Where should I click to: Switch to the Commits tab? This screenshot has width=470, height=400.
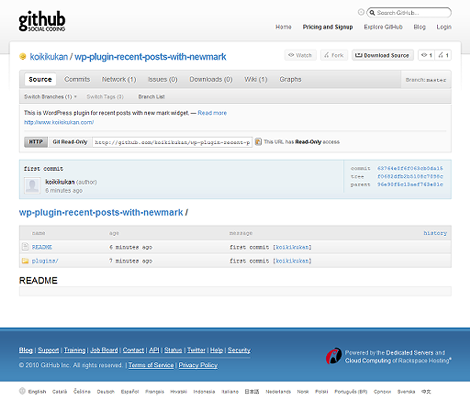click(77, 79)
